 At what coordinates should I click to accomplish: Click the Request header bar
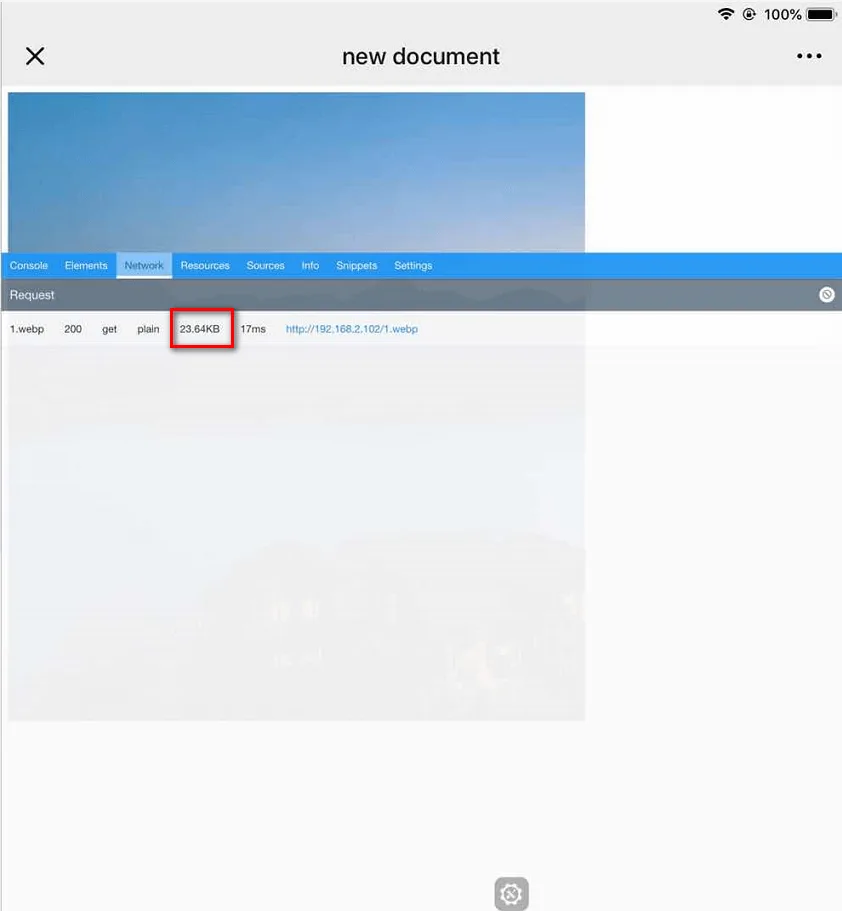[x=421, y=295]
